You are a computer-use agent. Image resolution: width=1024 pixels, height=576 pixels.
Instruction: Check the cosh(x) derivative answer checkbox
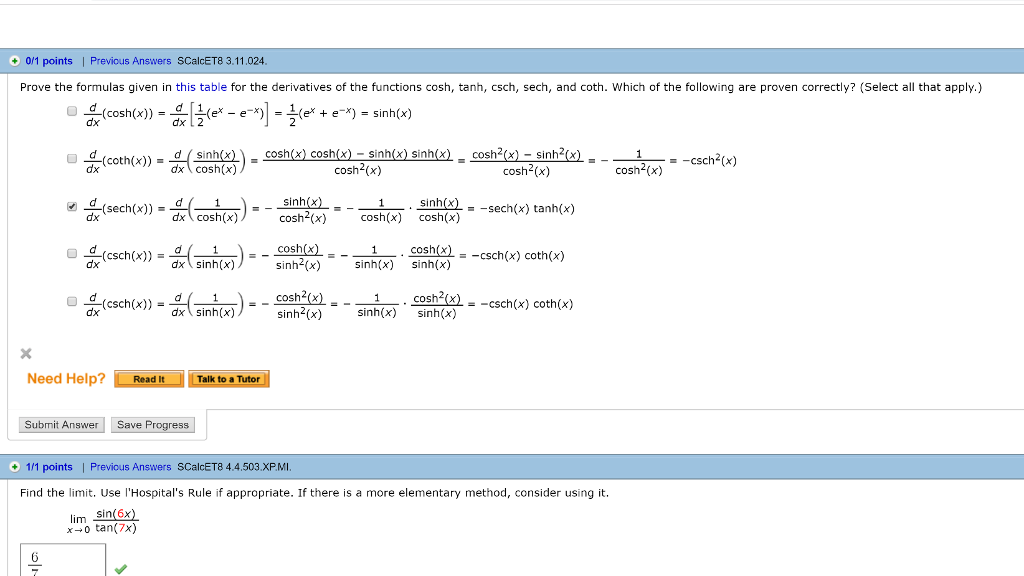(x=71, y=110)
